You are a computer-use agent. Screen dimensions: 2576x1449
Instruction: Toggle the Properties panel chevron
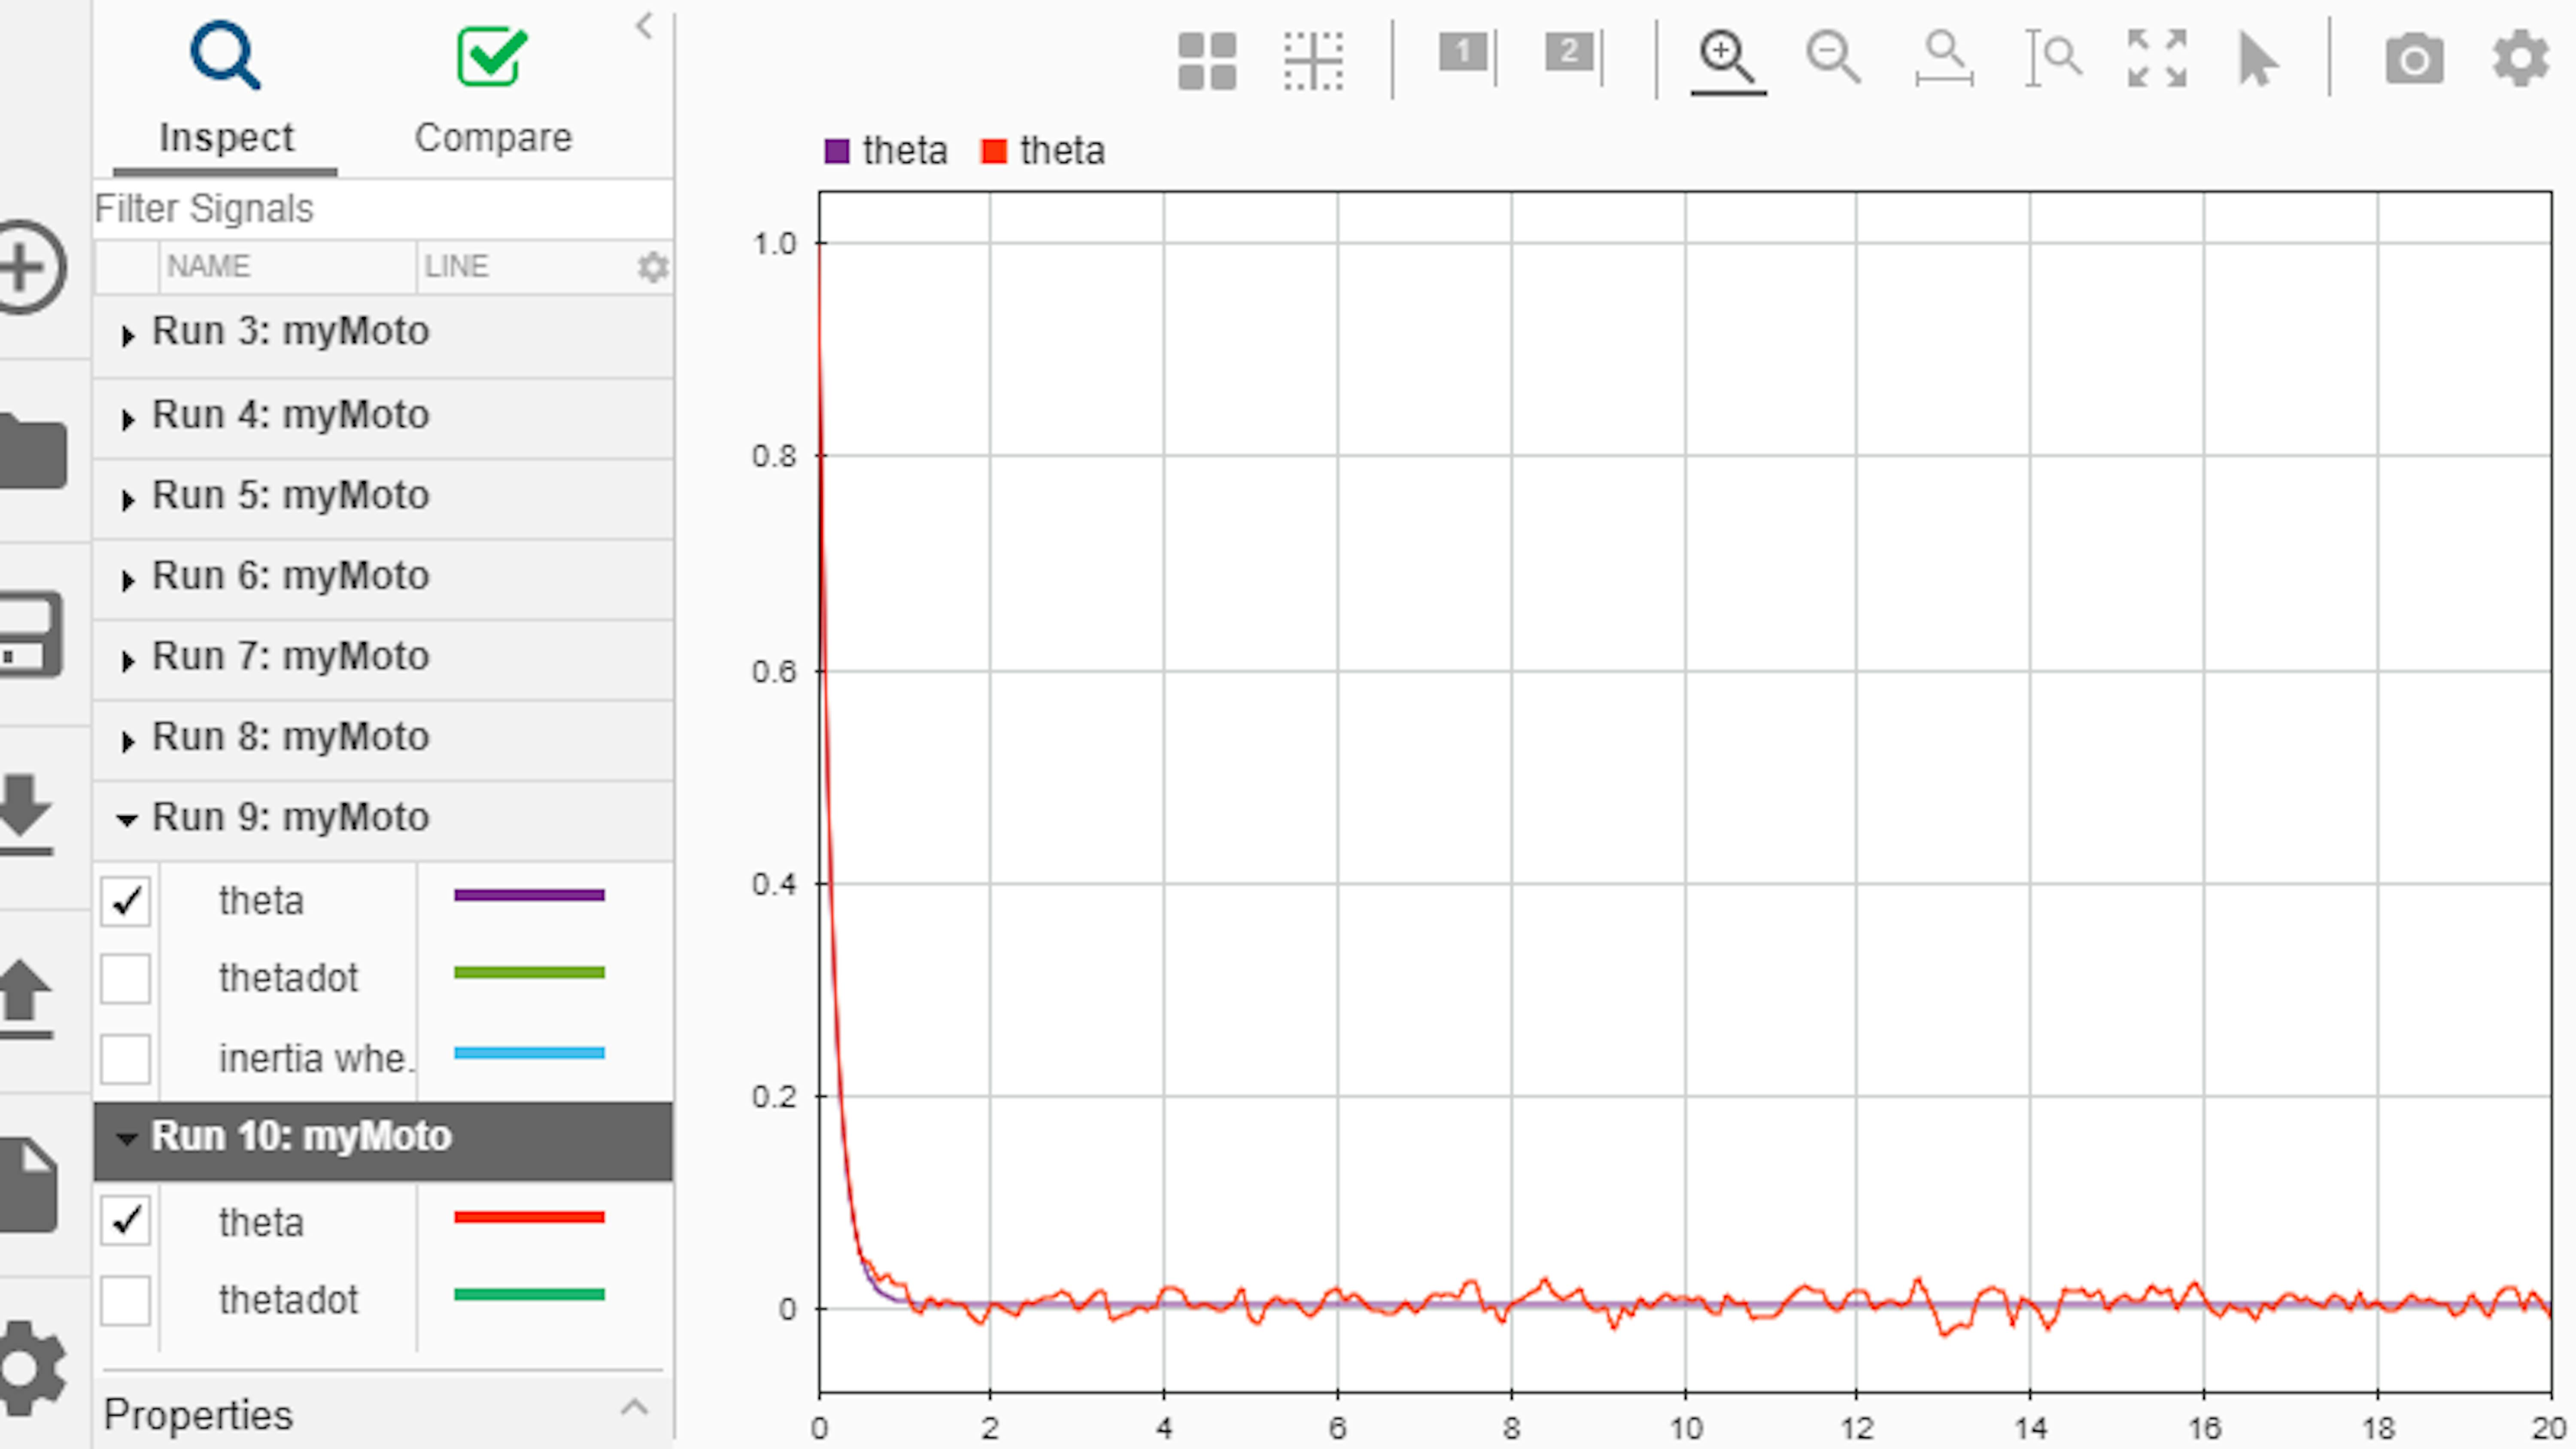[x=634, y=1408]
